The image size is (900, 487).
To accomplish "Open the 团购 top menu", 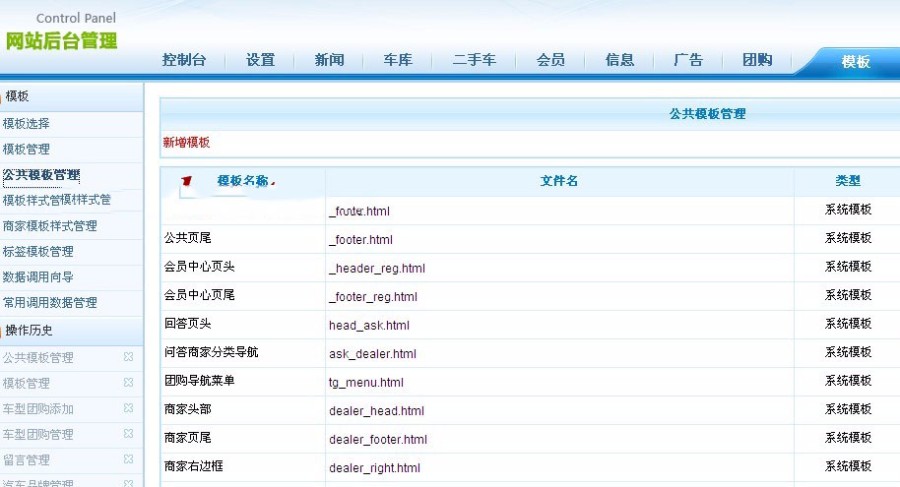I will tap(757, 60).
